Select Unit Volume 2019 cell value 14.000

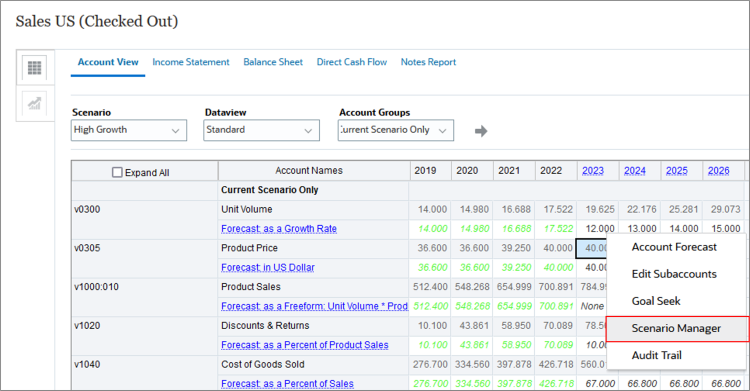[430, 210]
